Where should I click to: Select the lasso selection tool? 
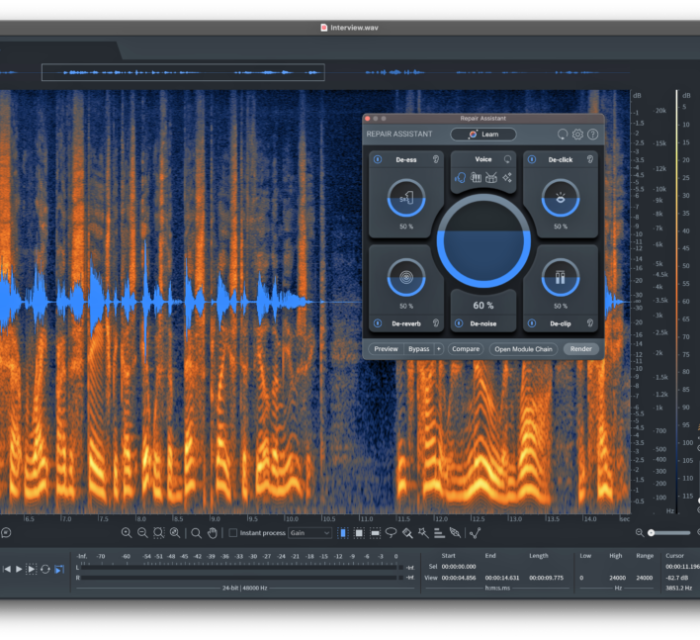[x=391, y=533]
